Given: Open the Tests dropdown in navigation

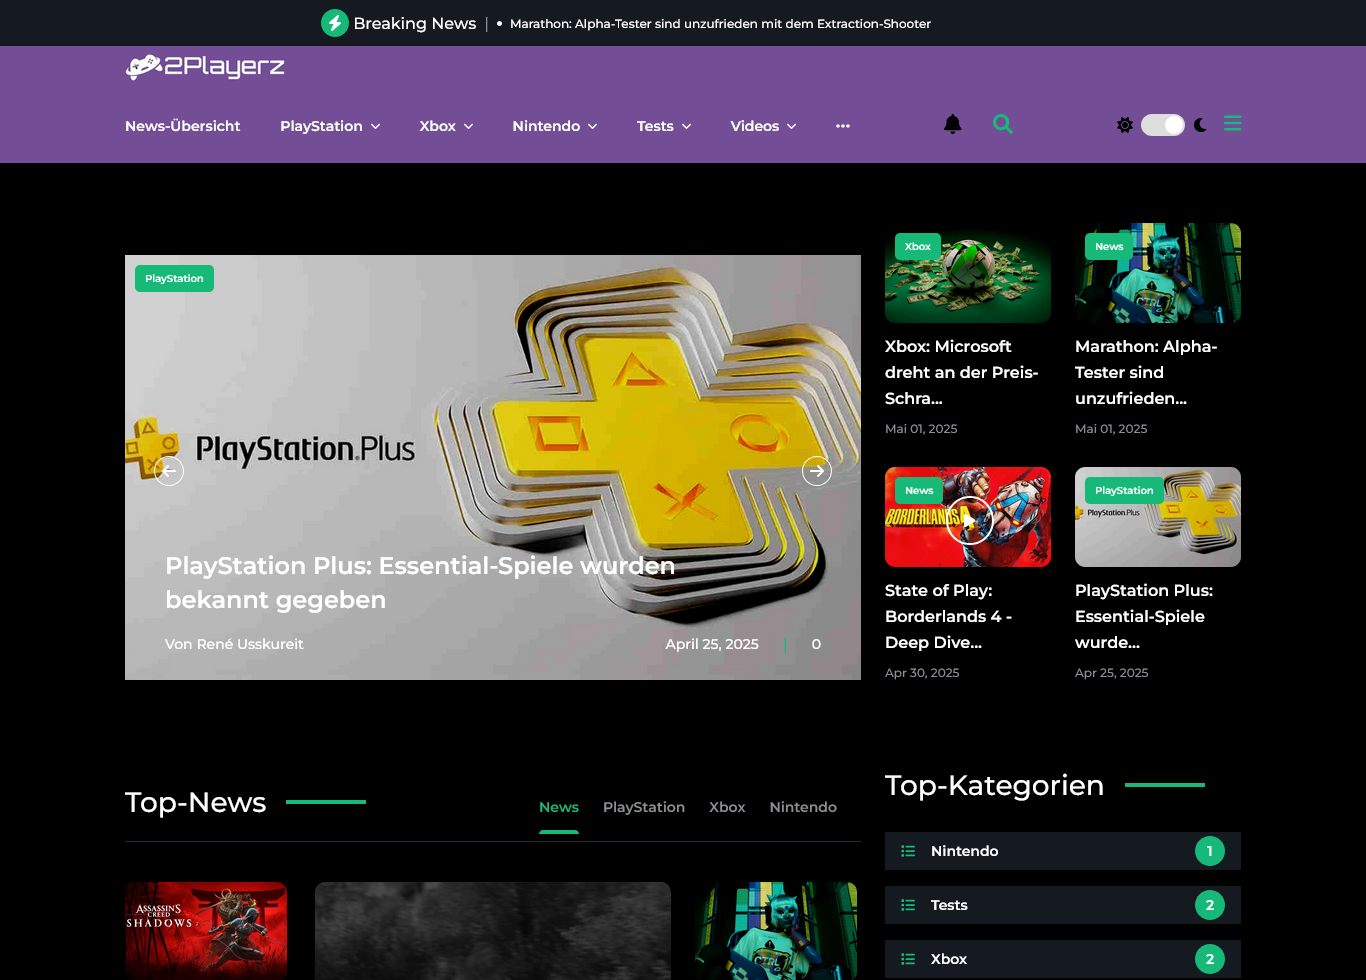Looking at the screenshot, I should (664, 126).
